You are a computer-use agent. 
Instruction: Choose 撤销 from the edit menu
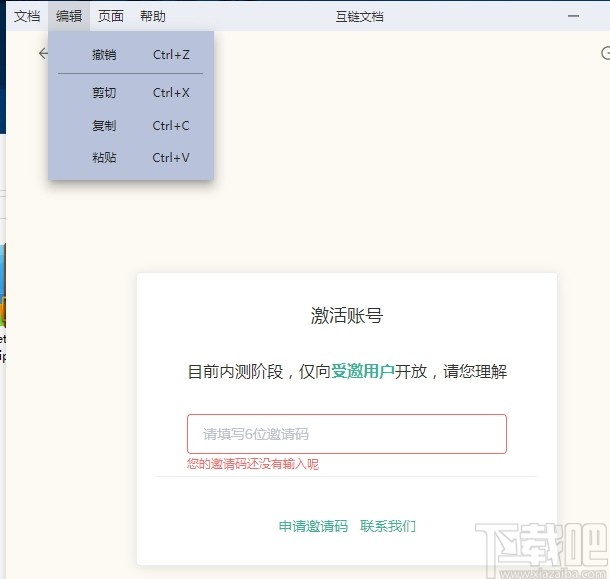[131, 54]
